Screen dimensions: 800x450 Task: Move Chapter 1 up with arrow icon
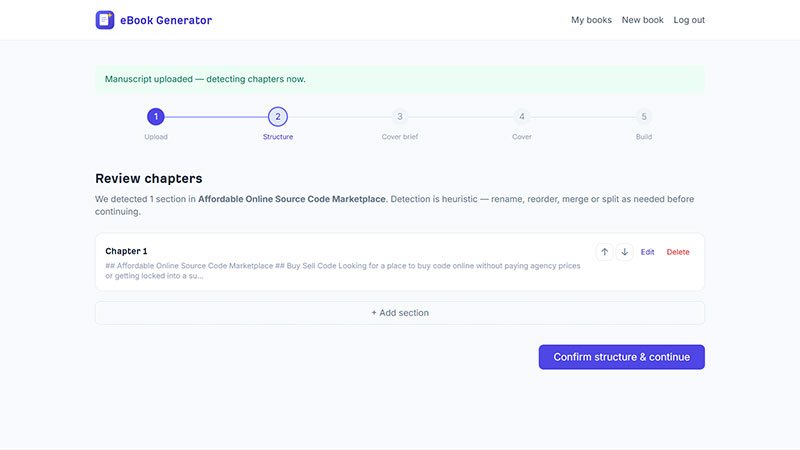click(x=605, y=252)
